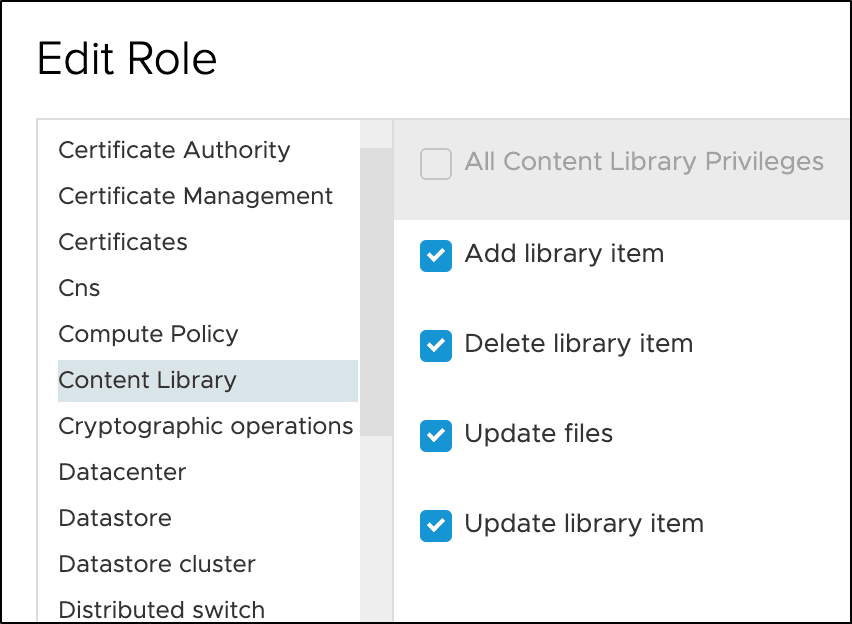
Task: Select the Datacenter category
Action: tap(122, 472)
